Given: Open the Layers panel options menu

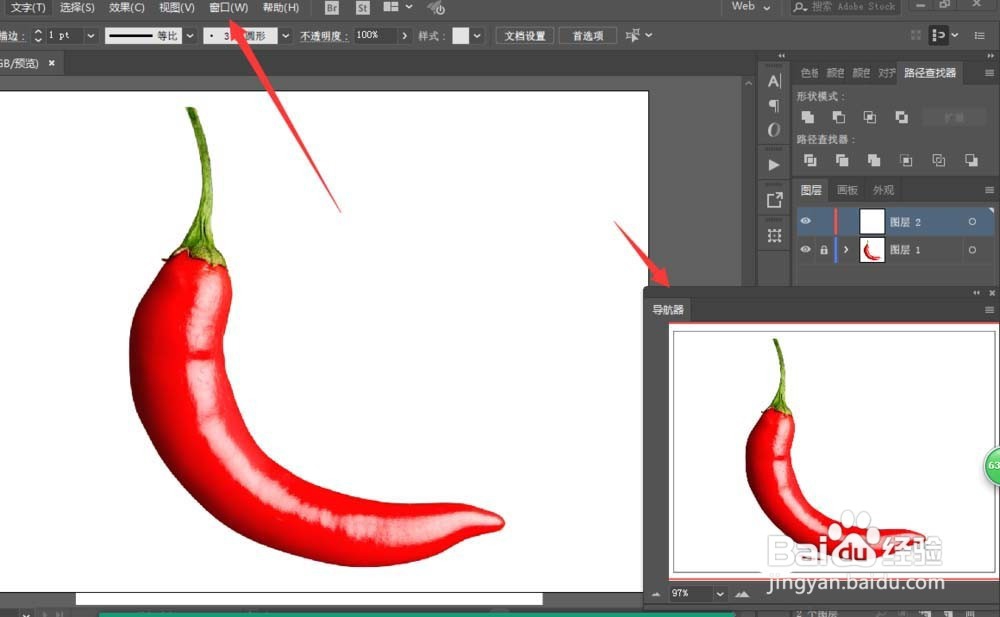Looking at the screenshot, I should pos(989,190).
